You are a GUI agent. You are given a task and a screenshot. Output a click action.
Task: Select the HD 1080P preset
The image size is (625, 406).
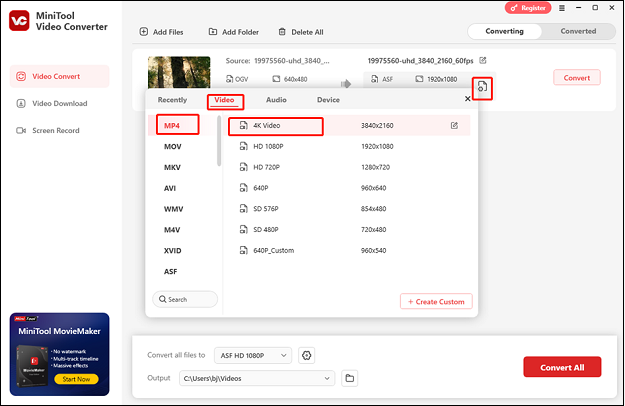tap(349, 146)
